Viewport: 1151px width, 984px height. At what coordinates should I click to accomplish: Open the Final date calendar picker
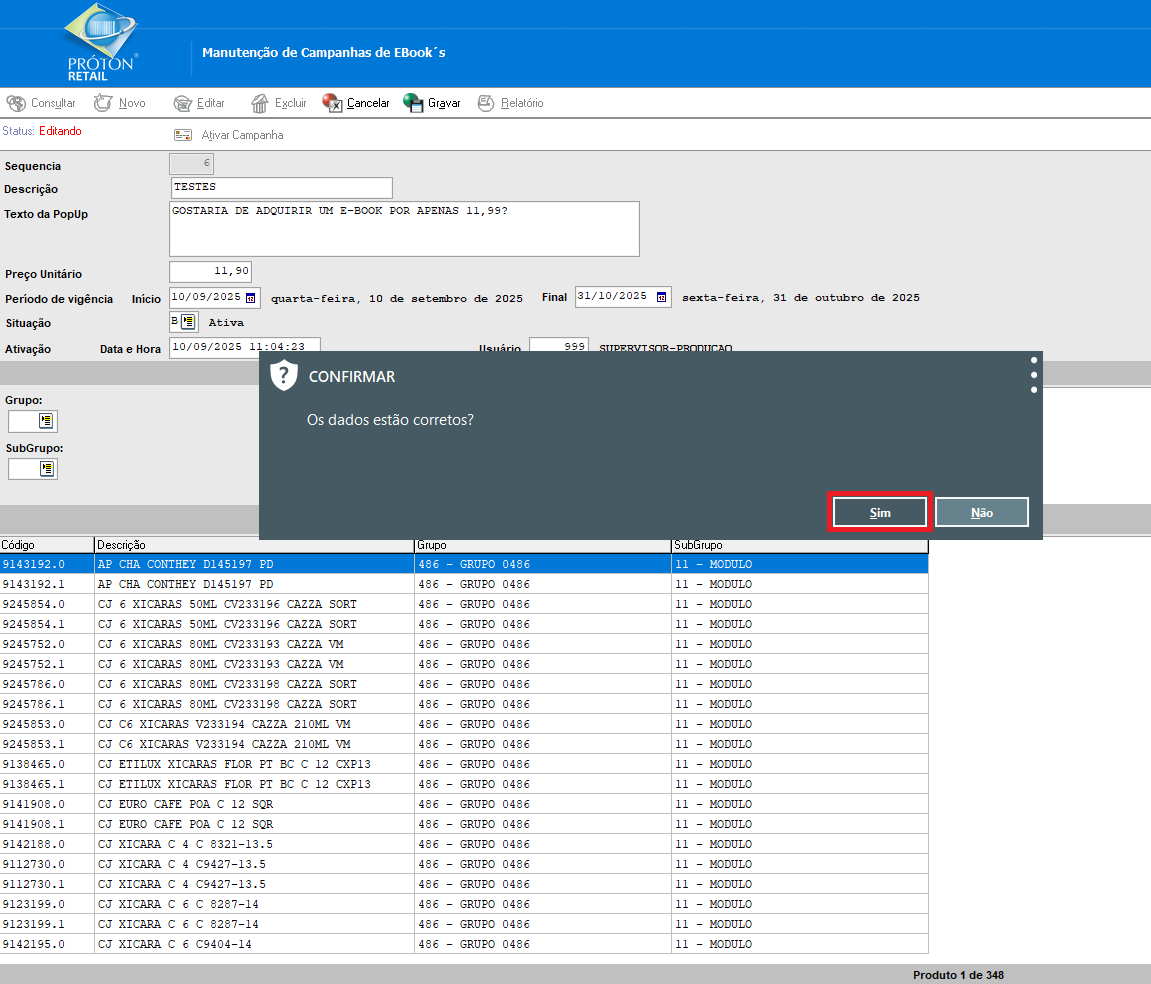(661, 297)
